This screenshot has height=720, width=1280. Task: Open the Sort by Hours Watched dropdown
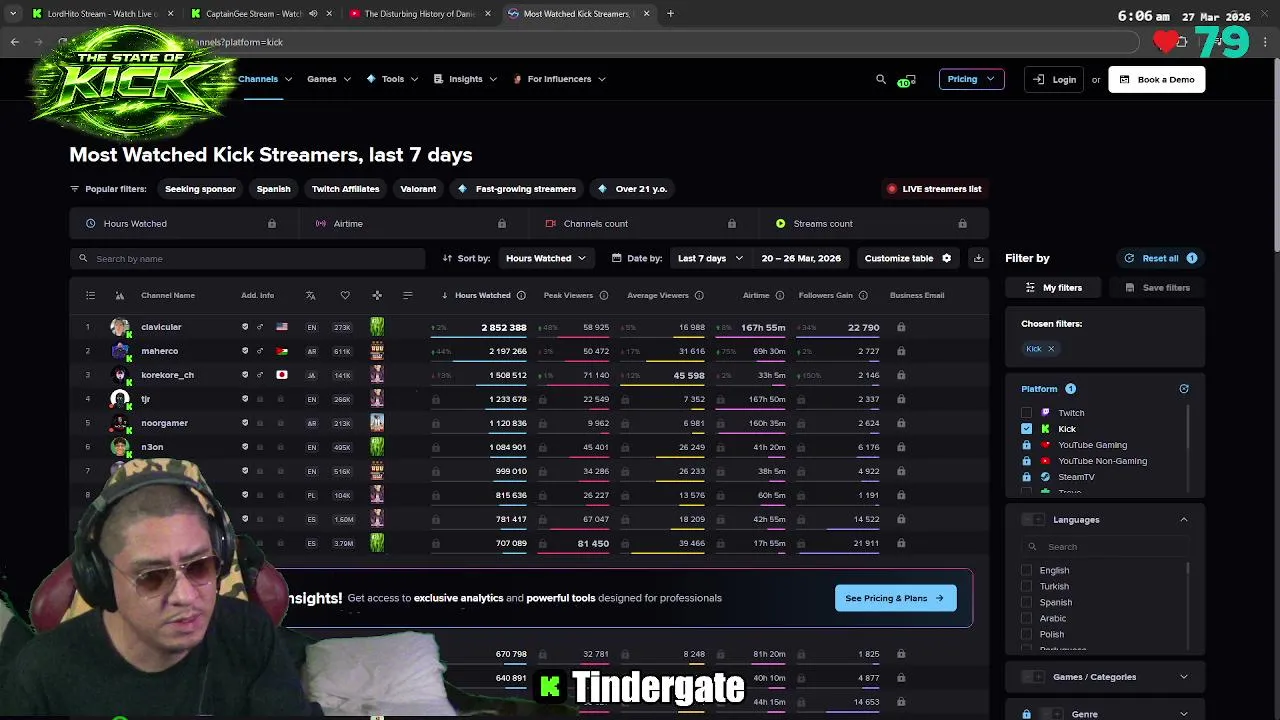[x=545, y=258]
